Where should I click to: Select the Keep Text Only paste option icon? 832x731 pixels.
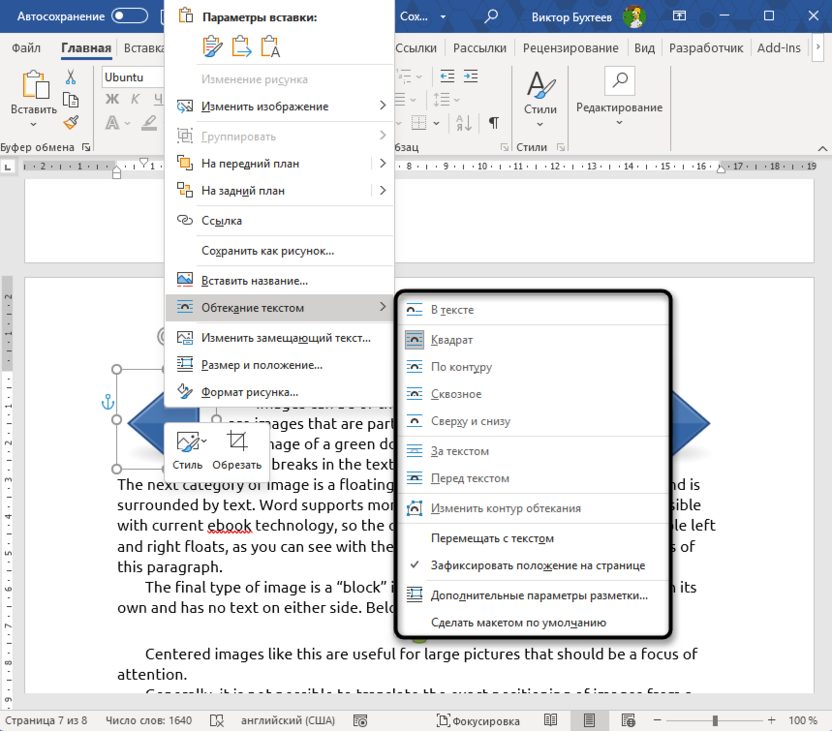coord(271,47)
